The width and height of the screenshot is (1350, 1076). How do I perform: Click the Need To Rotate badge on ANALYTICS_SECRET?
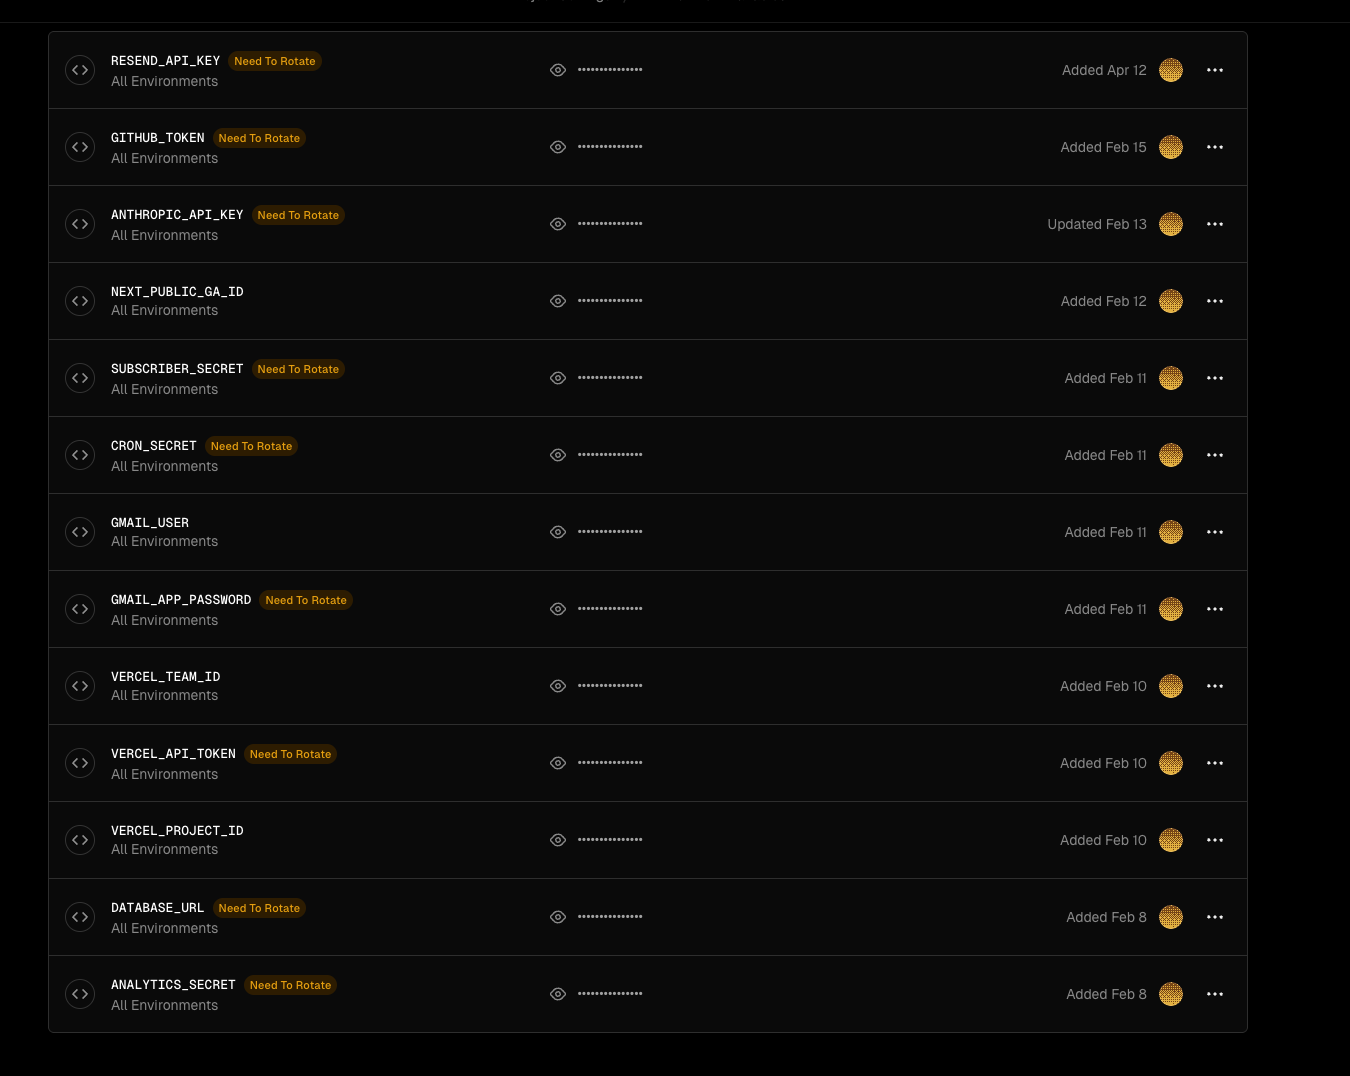pos(290,985)
